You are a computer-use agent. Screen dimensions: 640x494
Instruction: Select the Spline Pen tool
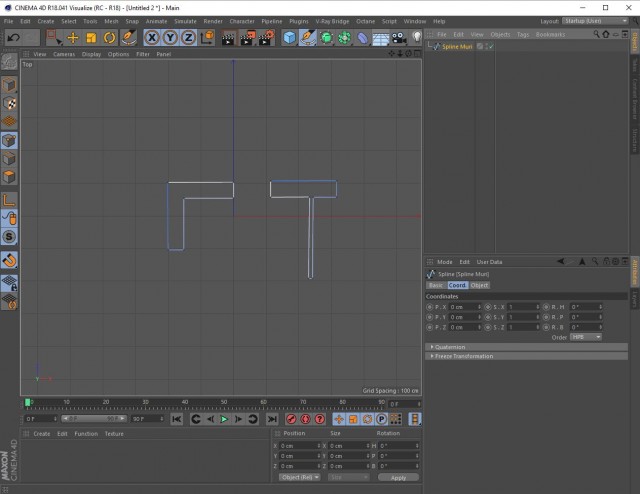point(308,38)
